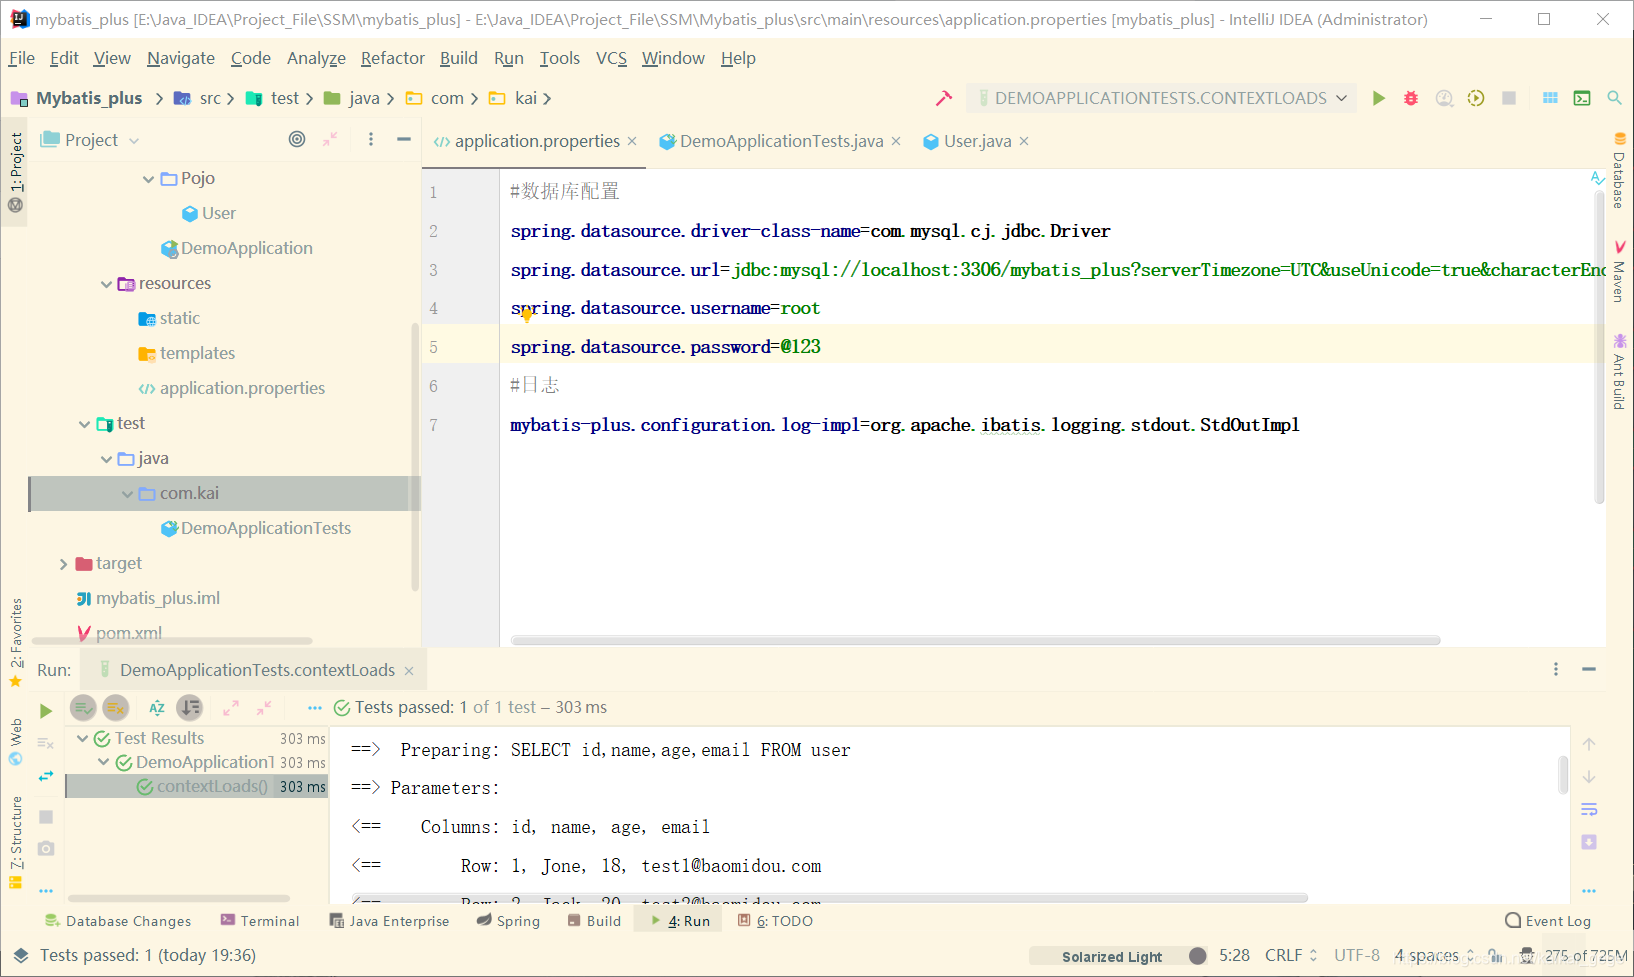This screenshot has width=1634, height=977.
Task: Start debugging with the red bug icon
Action: (x=1411, y=98)
